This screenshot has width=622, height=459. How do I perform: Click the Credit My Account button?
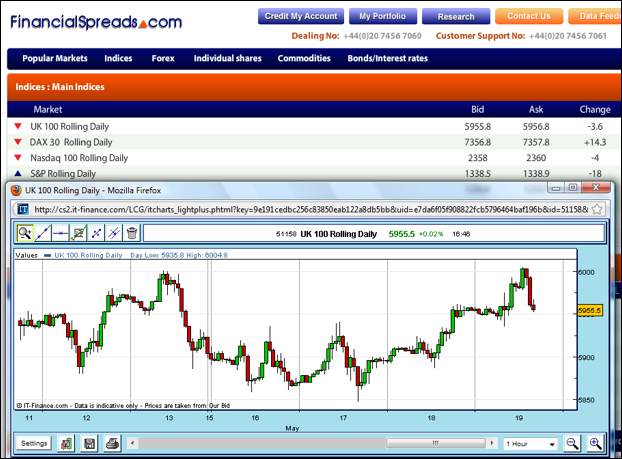pyautogui.click(x=301, y=16)
